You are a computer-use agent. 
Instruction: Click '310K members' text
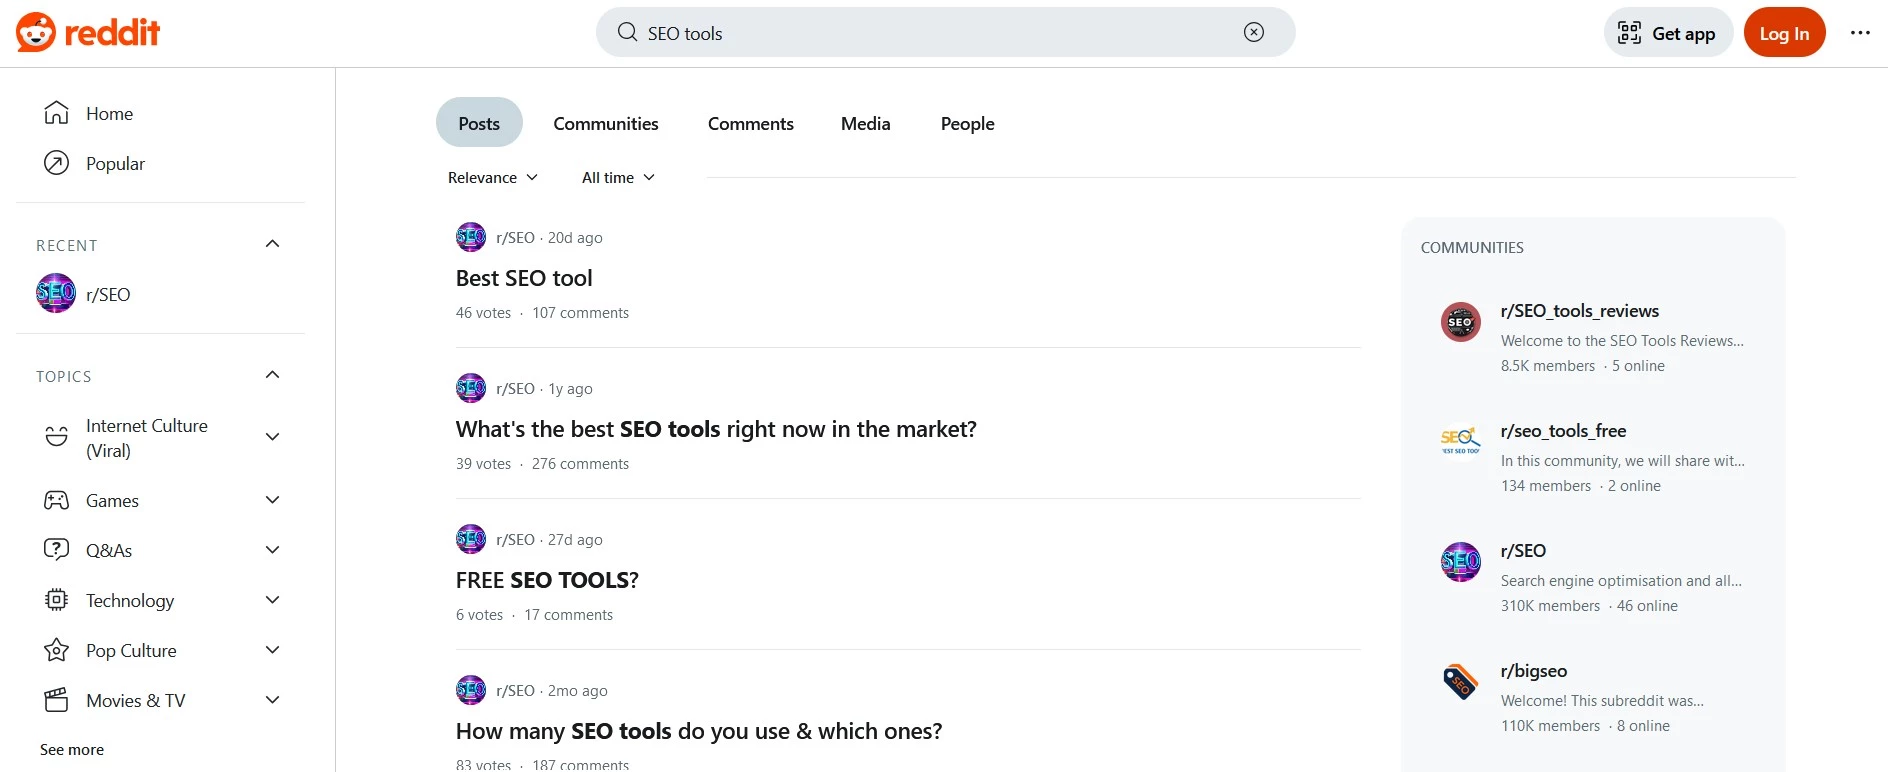[1550, 606]
